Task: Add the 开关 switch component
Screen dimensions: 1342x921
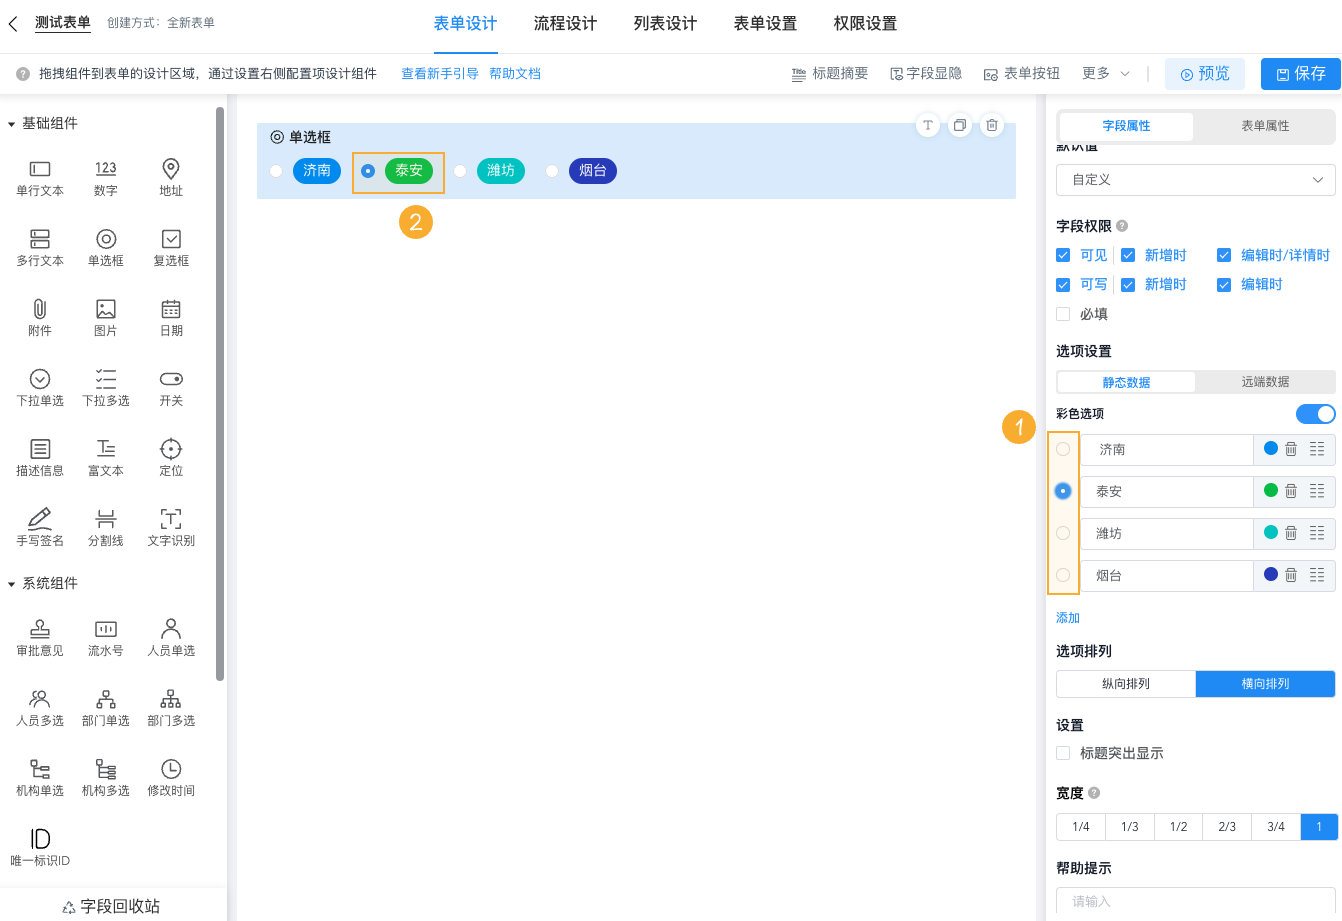Action: 170,387
